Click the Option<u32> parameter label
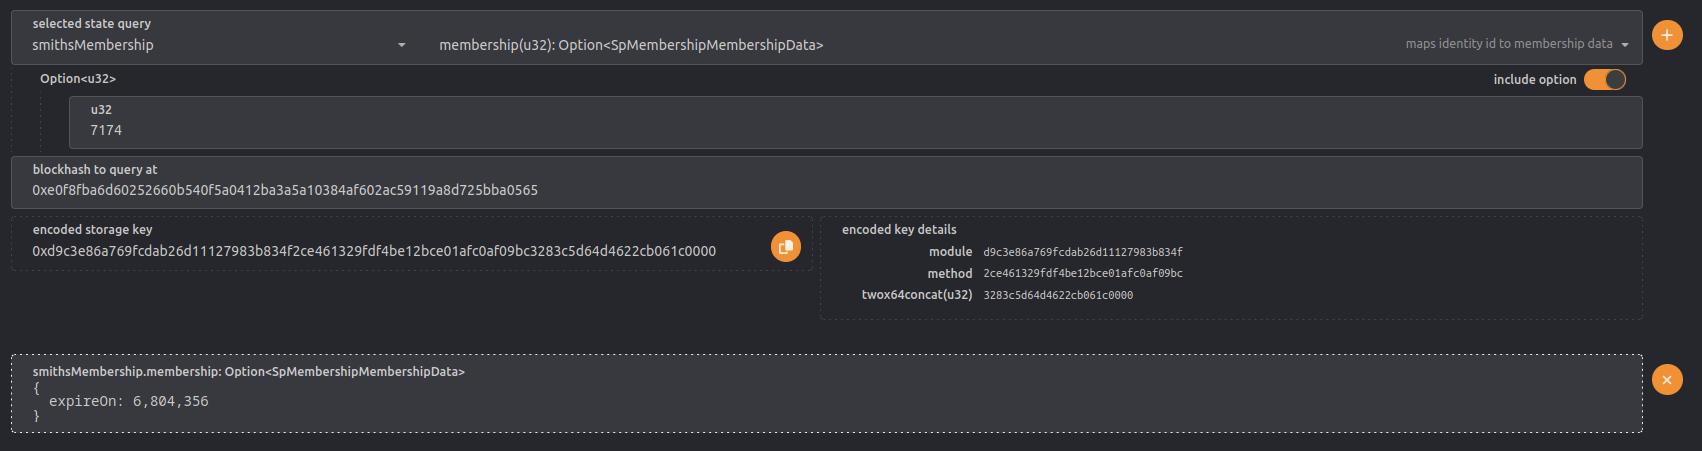 tap(78, 79)
